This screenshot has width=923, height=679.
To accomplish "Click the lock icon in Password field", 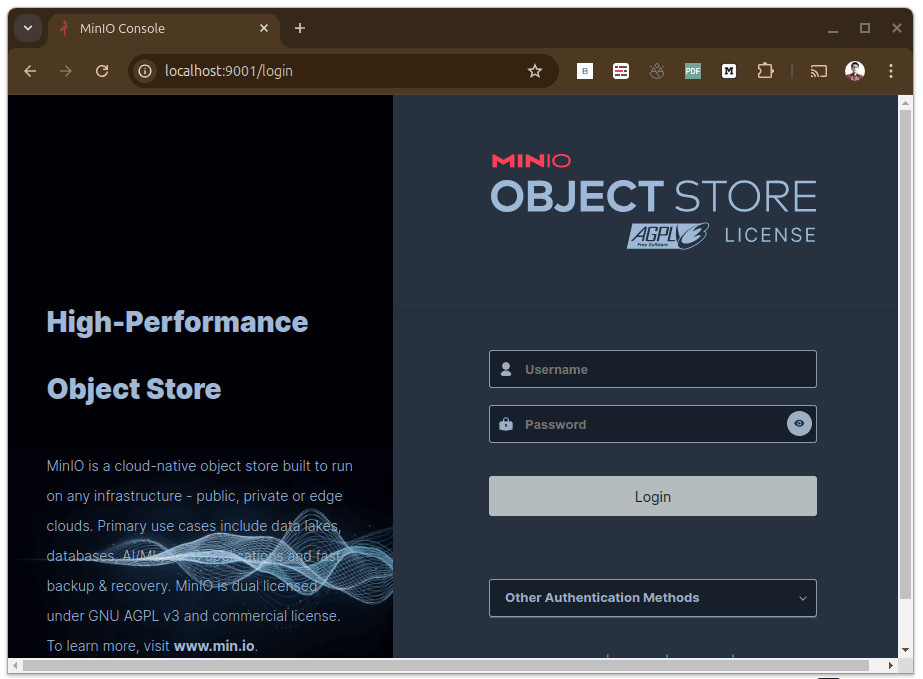I will (506, 424).
